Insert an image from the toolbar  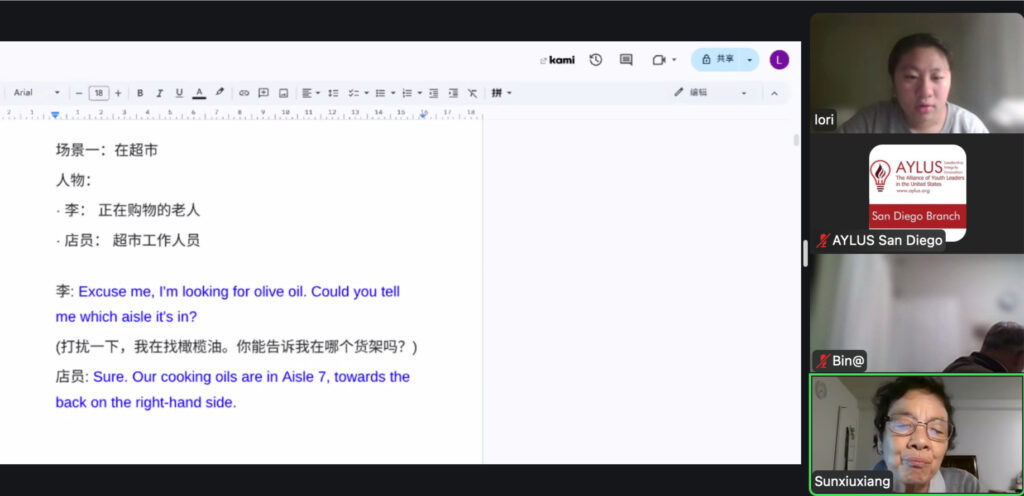point(284,93)
